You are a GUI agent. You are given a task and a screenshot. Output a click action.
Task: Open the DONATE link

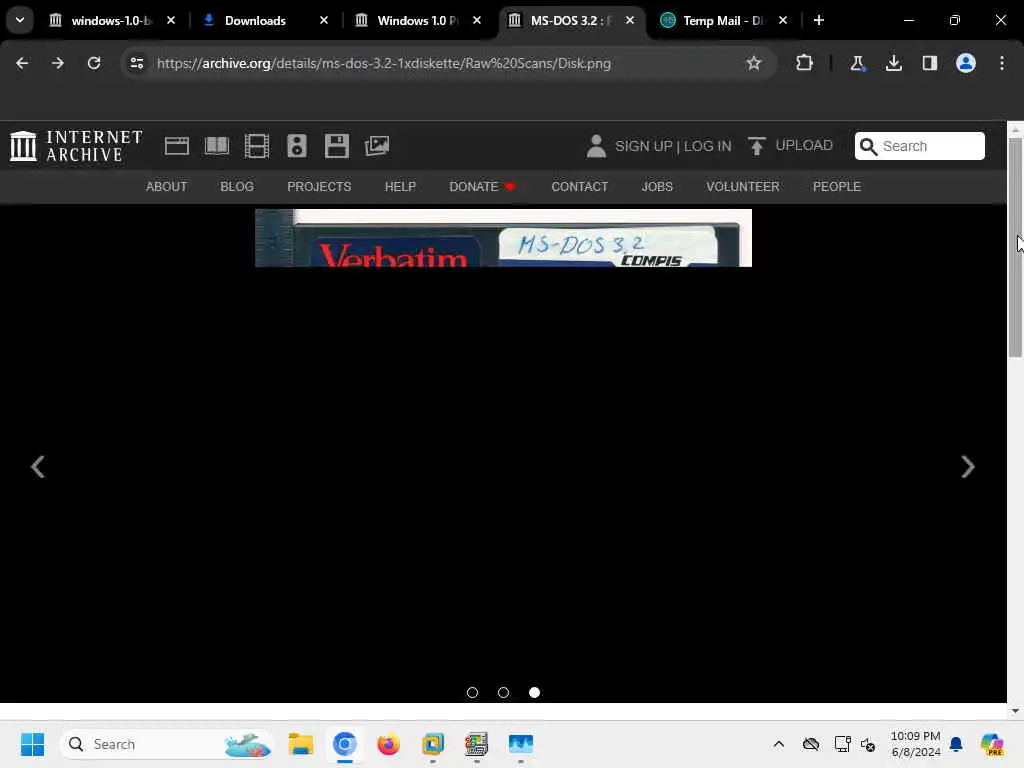482,187
